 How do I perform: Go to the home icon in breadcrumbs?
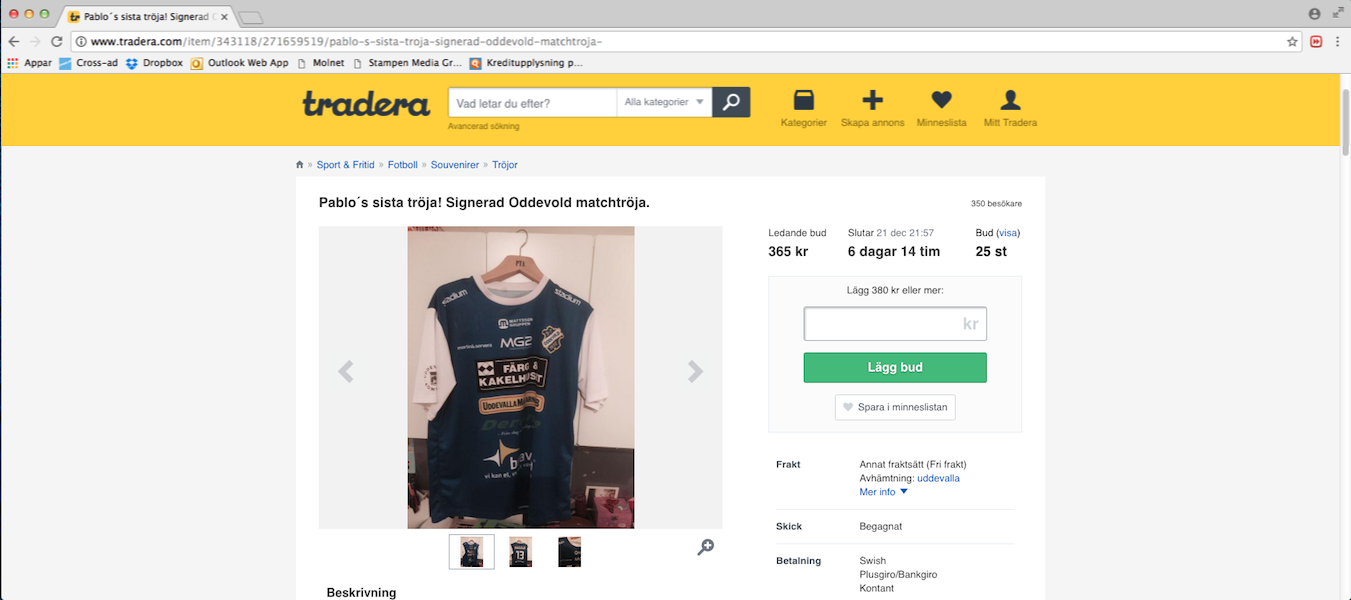299,165
